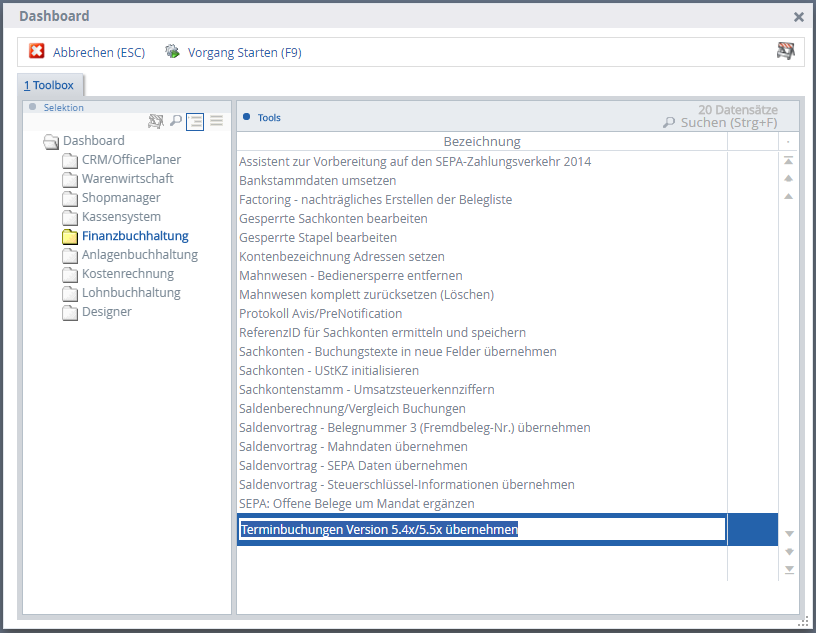Image resolution: width=816 pixels, height=633 pixels.
Task: Click the layout settings icon in Selektion
Action: 156,121
